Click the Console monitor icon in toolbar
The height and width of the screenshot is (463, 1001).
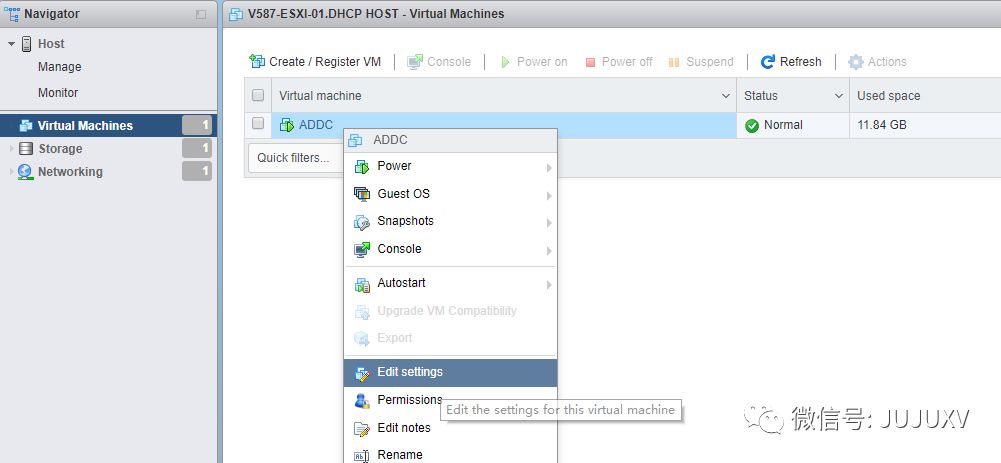[415, 61]
